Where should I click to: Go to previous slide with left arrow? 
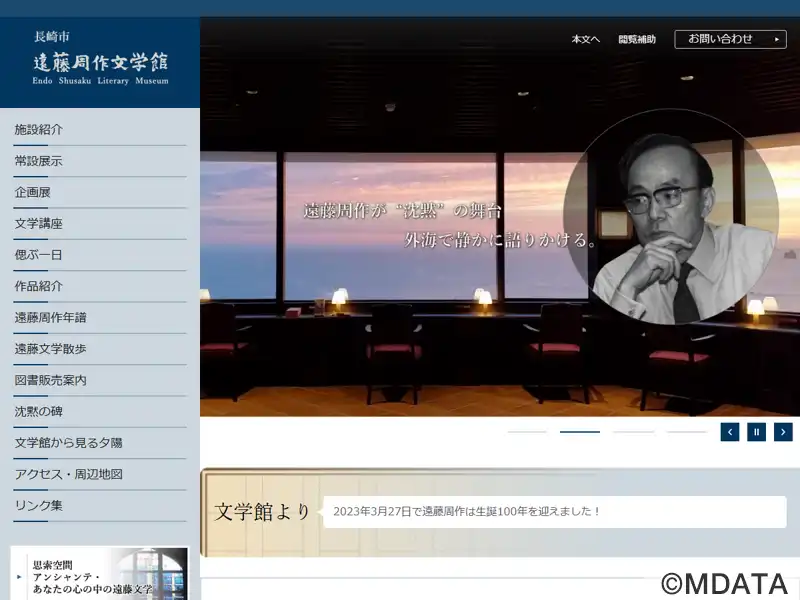pos(730,432)
